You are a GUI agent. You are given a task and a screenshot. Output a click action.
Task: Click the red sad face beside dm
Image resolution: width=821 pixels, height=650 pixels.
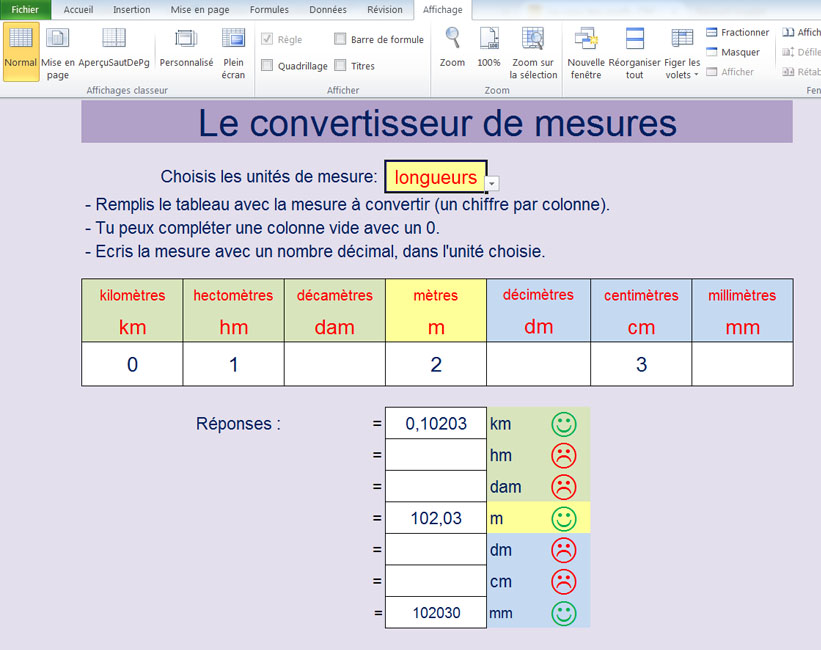pos(564,550)
